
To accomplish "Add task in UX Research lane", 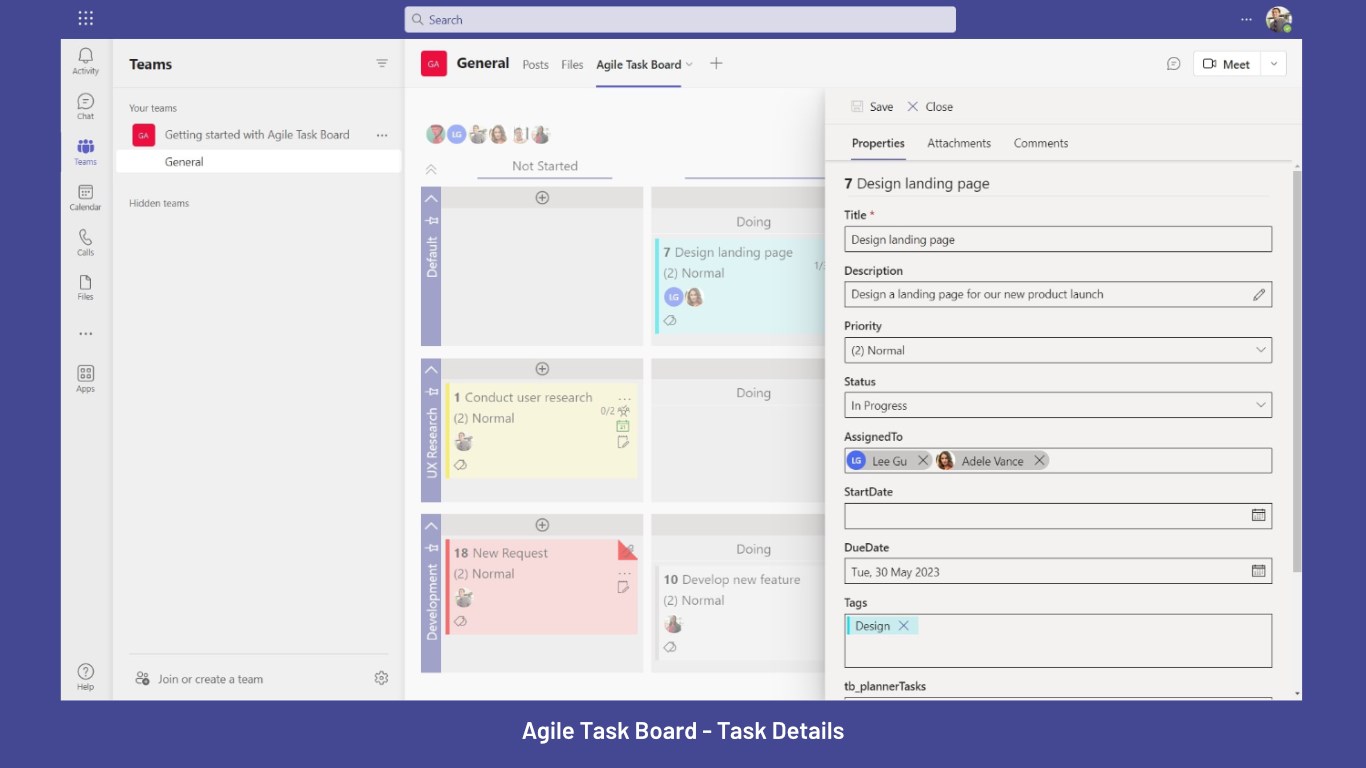I will (x=542, y=369).
